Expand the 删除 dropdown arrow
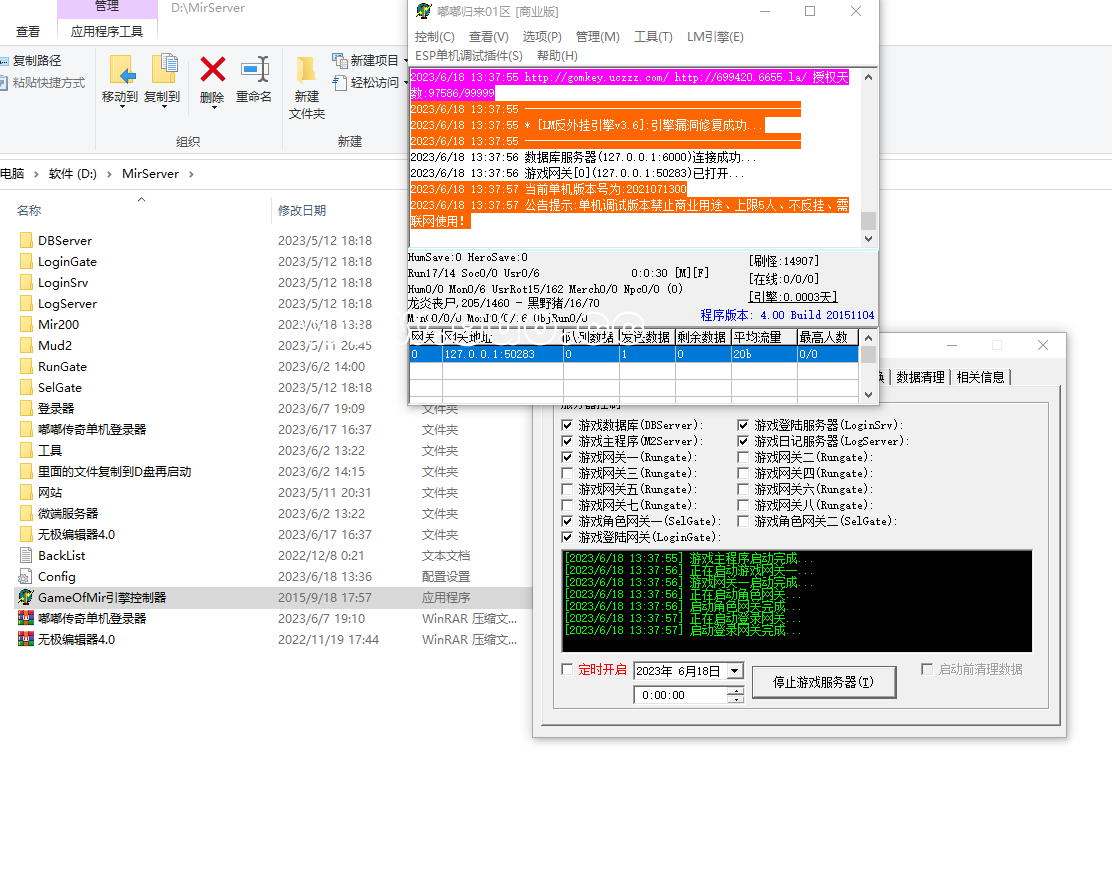Image resolution: width=1112 pixels, height=883 pixels. (214, 107)
